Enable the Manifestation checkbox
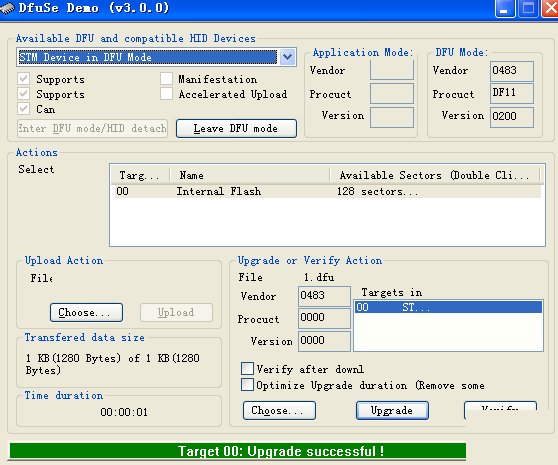This screenshot has height=465, width=558. [x=166, y=79]
